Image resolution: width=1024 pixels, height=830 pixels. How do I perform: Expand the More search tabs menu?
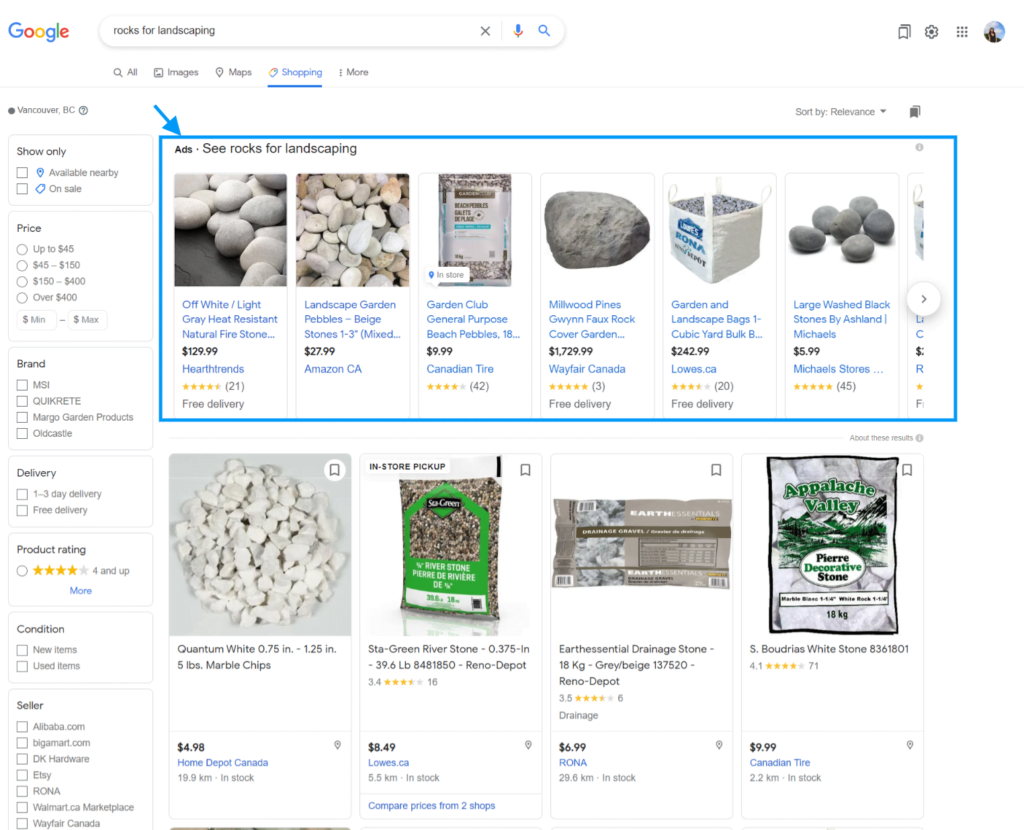click(353, 72)
